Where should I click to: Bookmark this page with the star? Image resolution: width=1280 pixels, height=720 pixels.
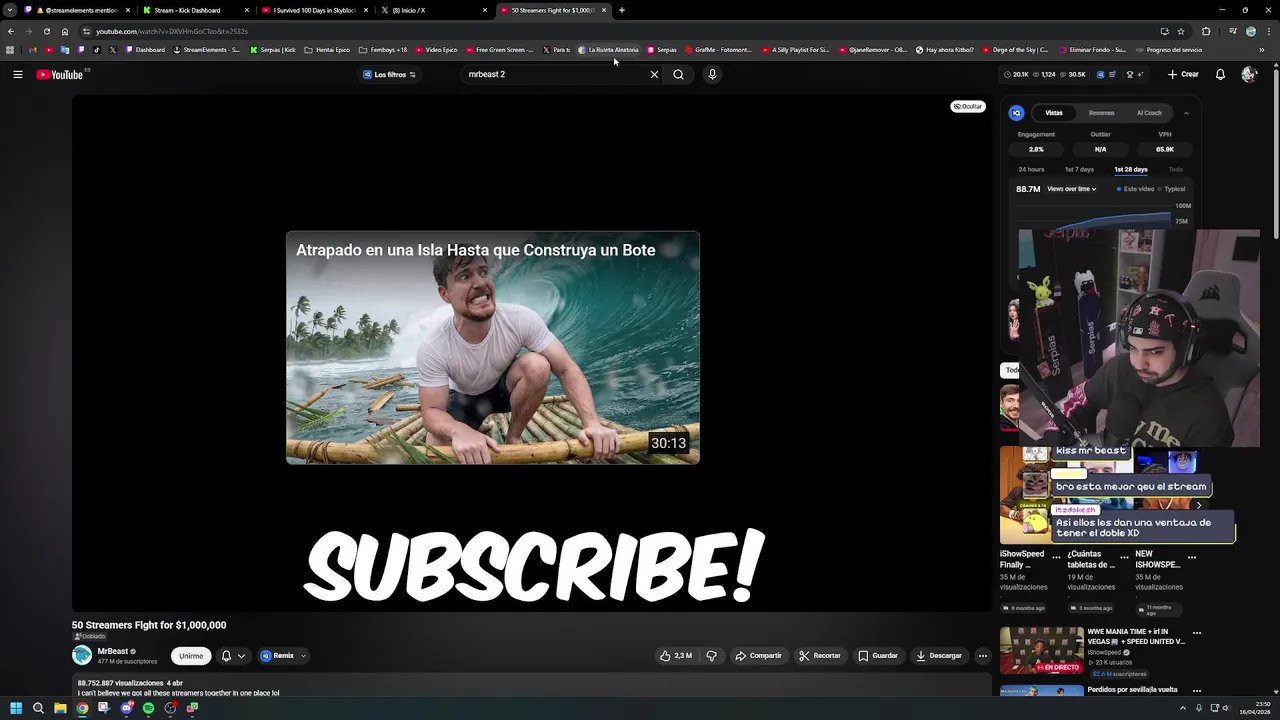coord(1181,31)
